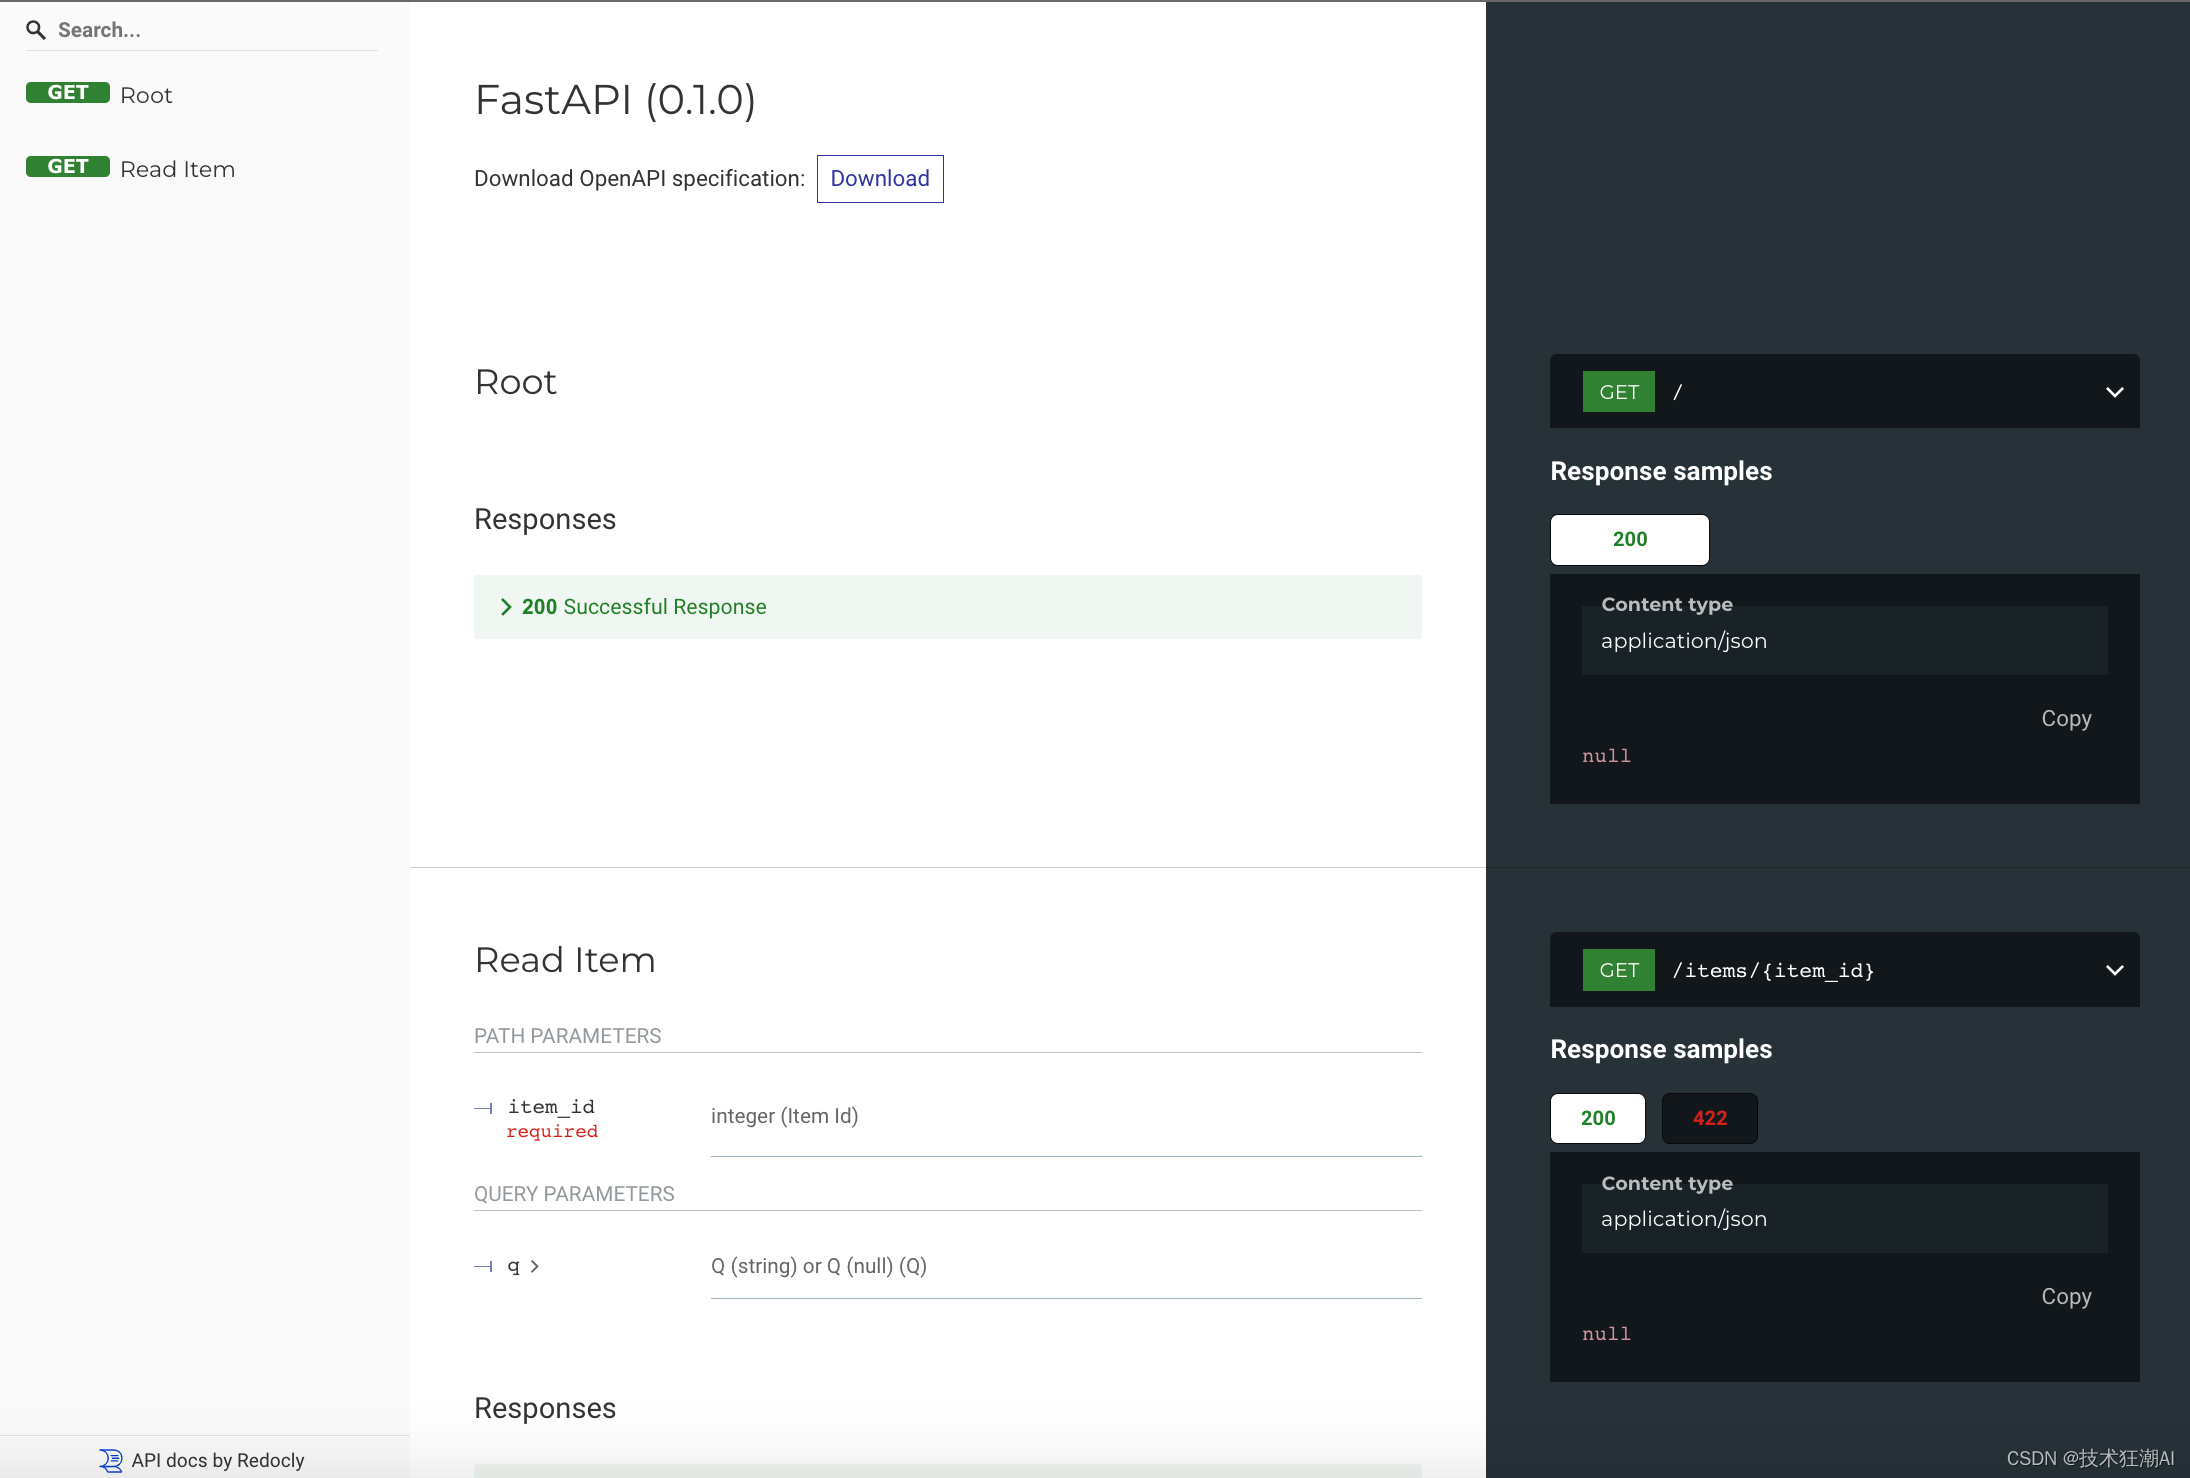Click the Redocly logo at bottom left
The height and width of the screenshot is (1478, 2190).
click(109, 1460)
